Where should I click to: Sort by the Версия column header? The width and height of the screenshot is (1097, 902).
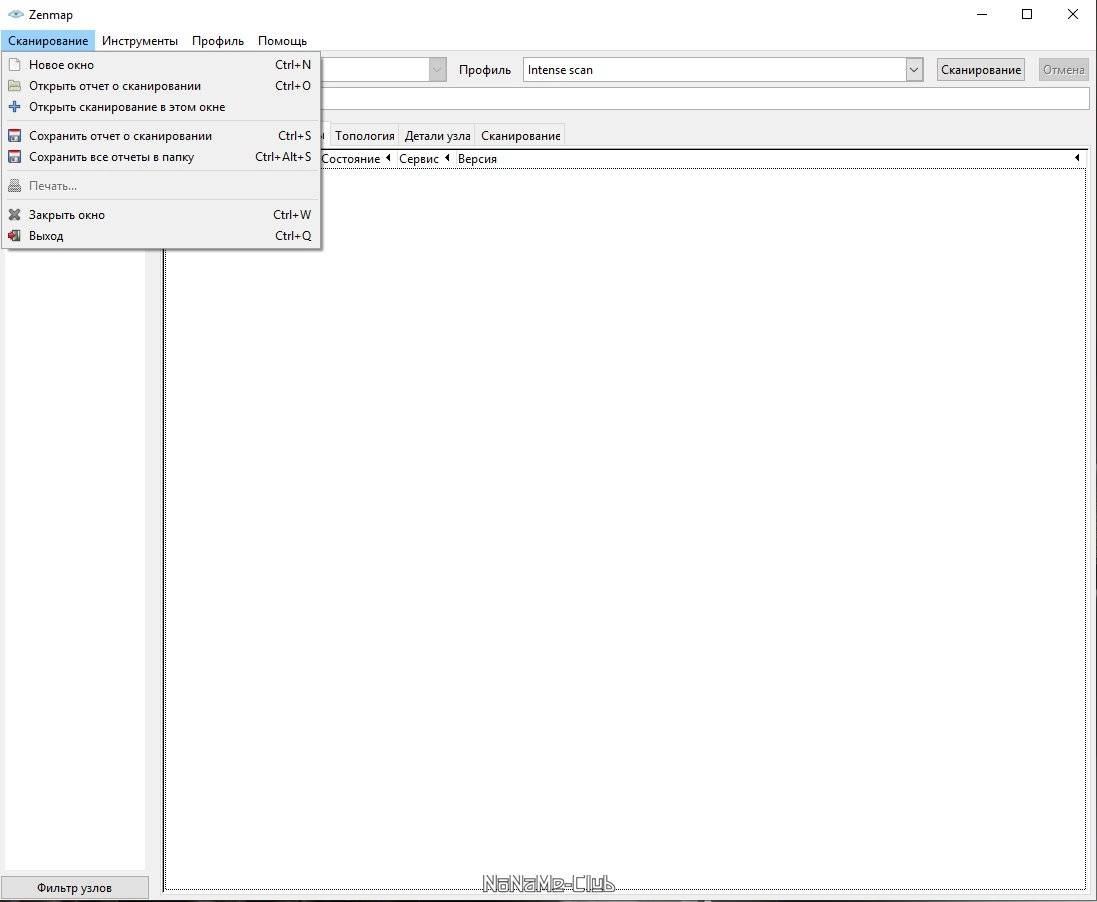click(477, 159)
